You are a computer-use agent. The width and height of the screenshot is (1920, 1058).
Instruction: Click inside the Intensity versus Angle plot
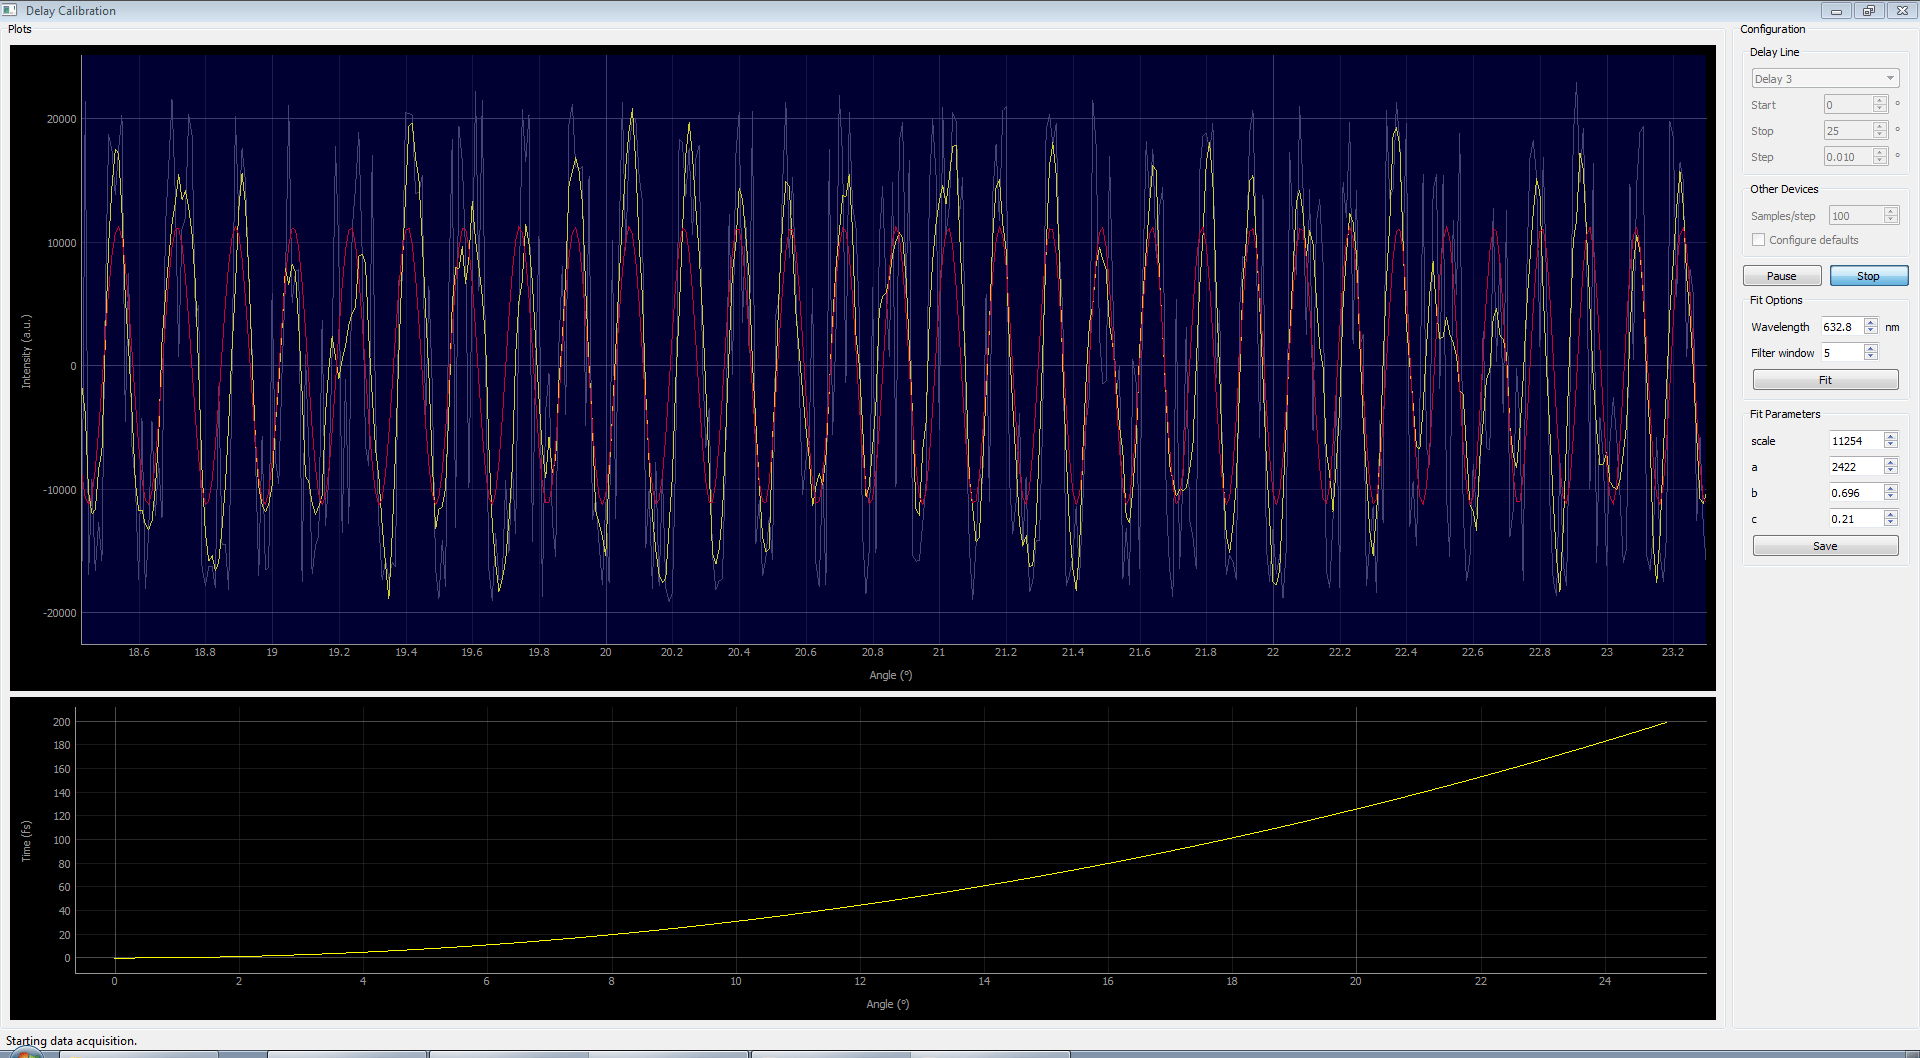pyautogui.click(x=890, y=350)
